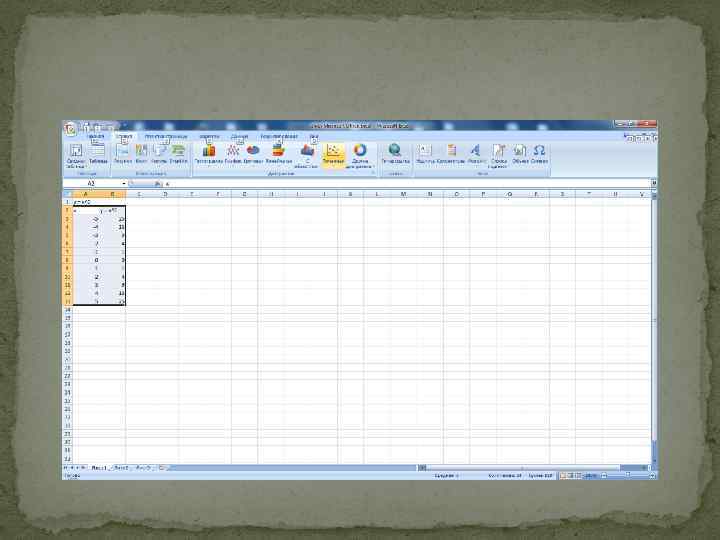Open the Charts group dialog launcher
Screen dimensions: 720x540
coord(373,174)
